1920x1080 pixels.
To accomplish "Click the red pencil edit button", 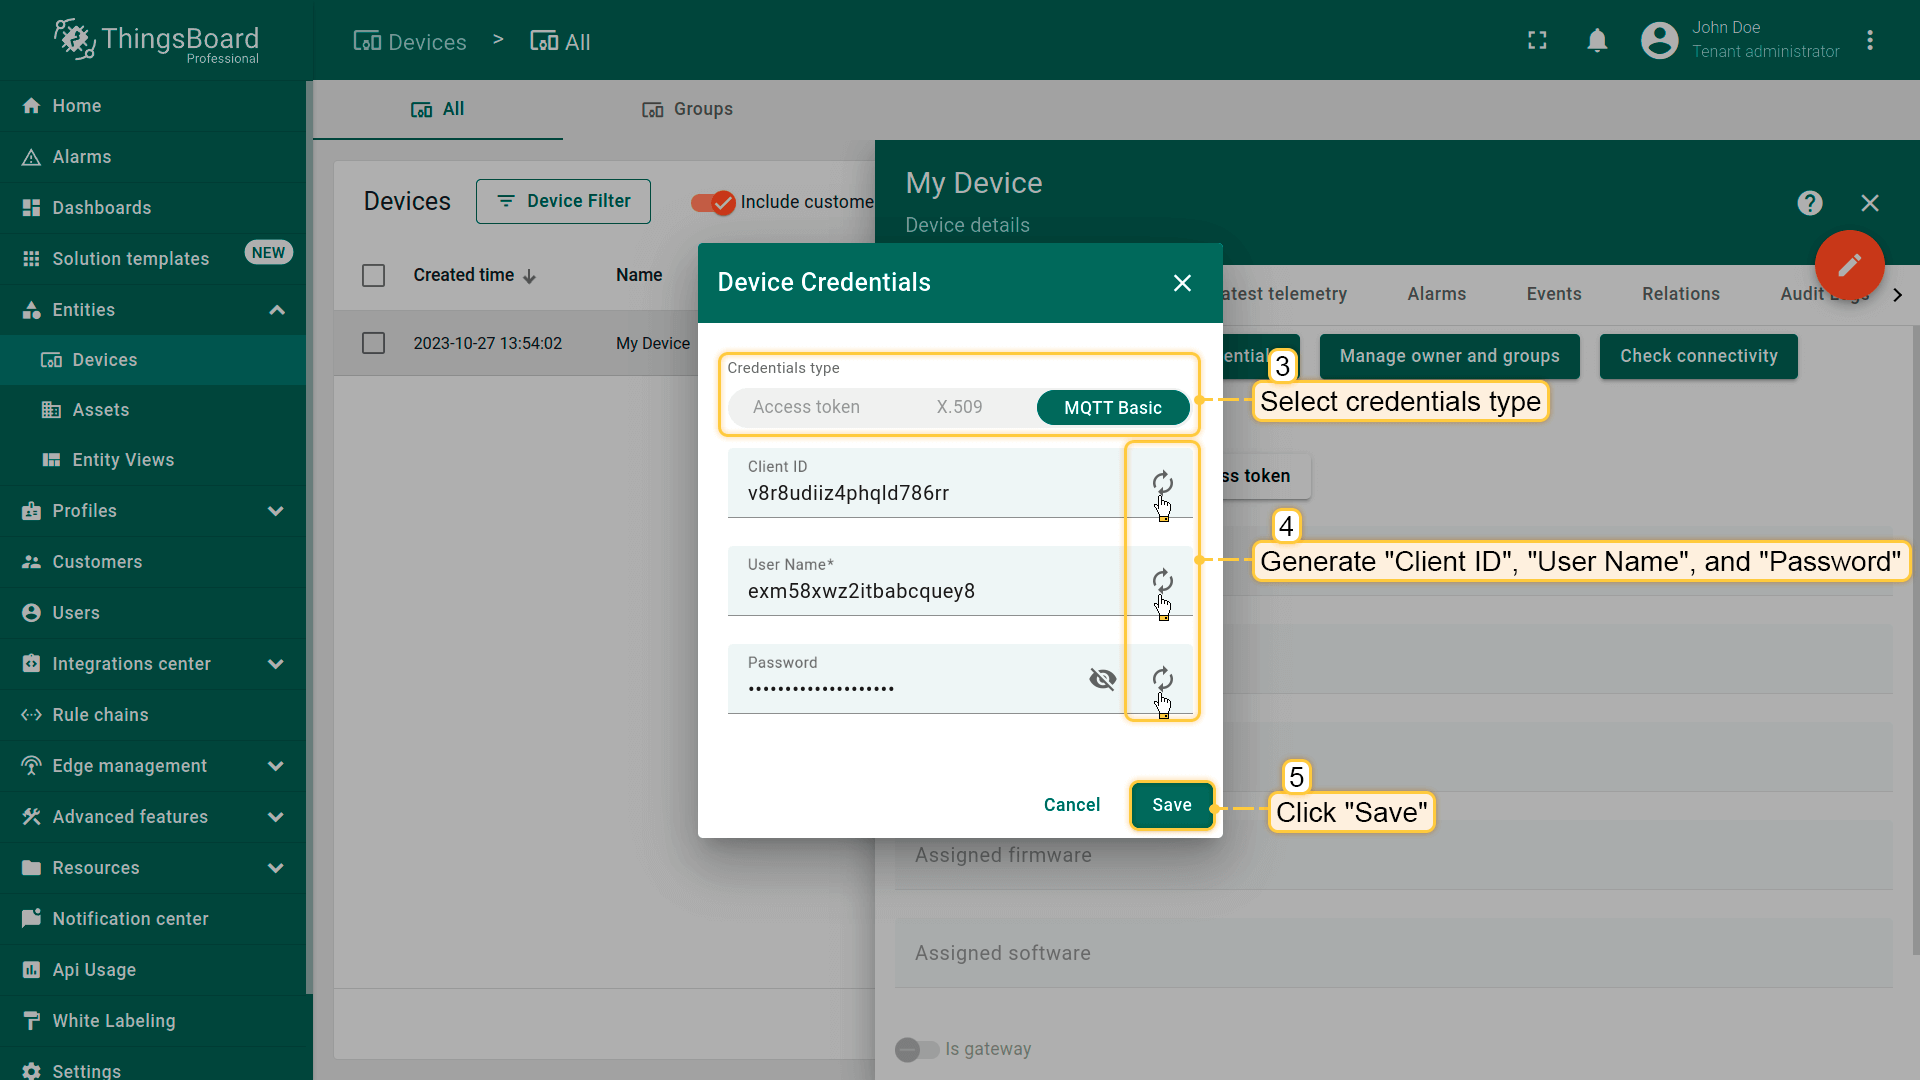I will point(1849,265).
